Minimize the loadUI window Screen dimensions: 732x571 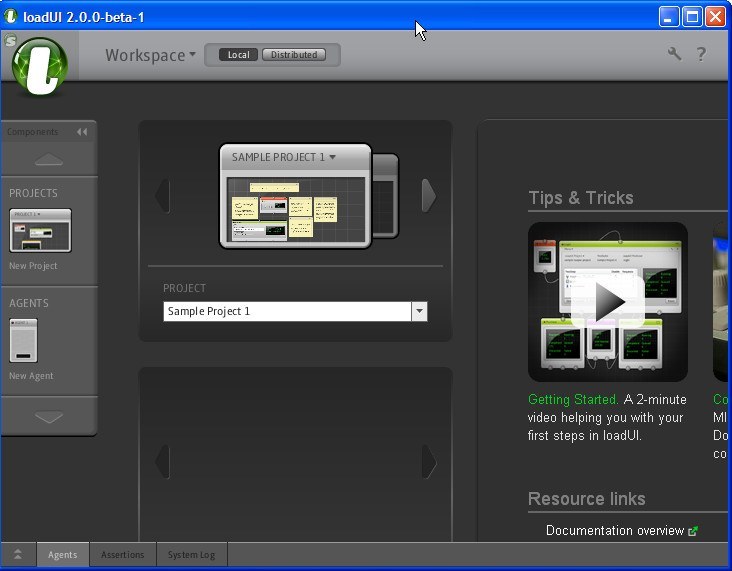(669, 17)
